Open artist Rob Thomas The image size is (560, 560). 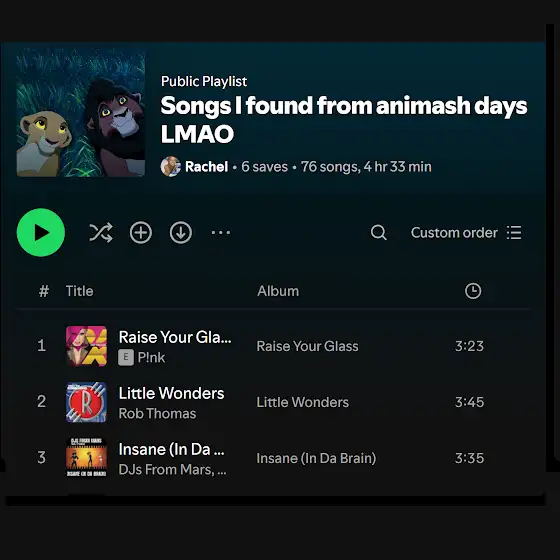pos(157,414)
